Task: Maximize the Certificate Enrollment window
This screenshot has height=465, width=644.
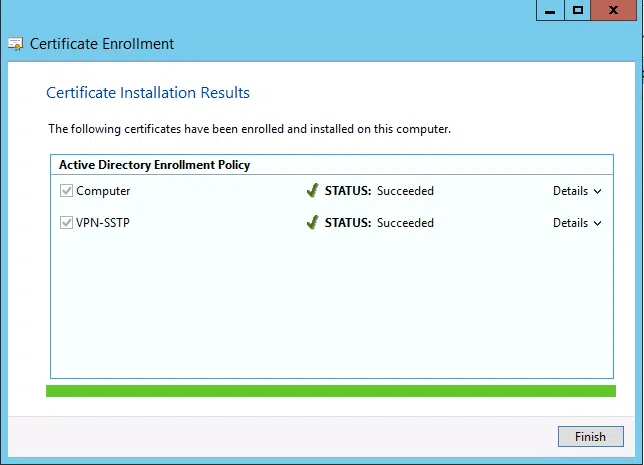Action: pyautogui.click(x=578, y=10)
